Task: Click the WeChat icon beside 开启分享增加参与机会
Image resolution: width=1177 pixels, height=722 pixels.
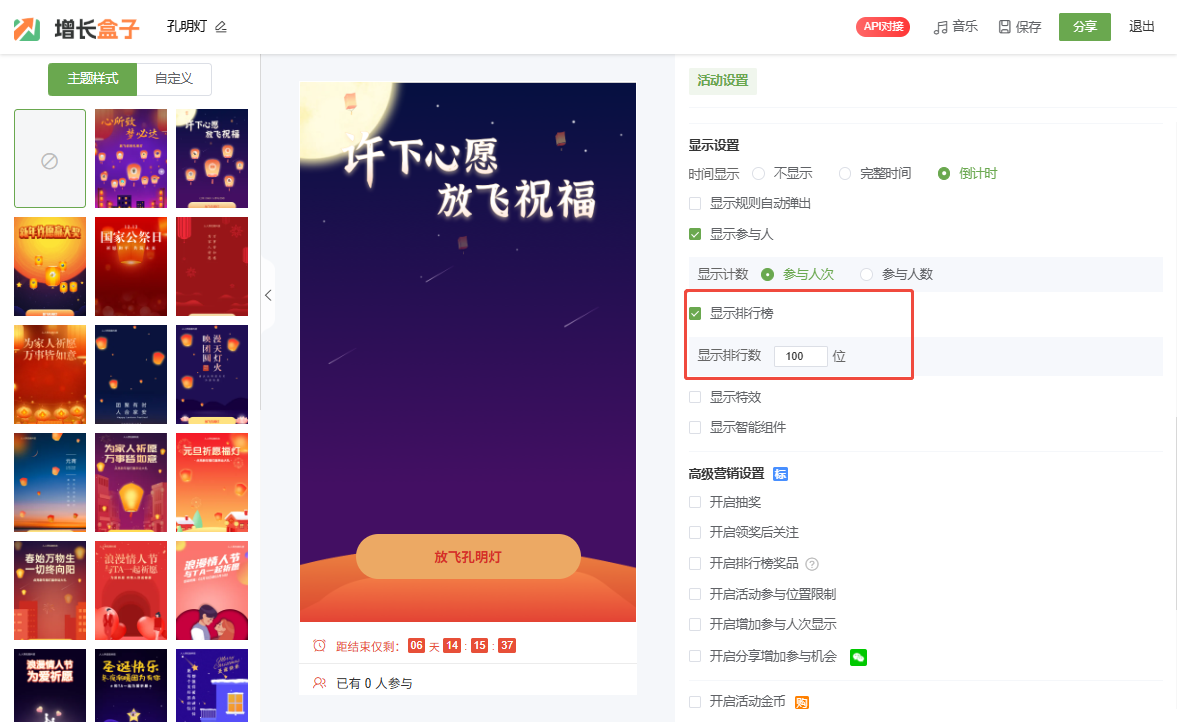Action: (x=858, y=657)
